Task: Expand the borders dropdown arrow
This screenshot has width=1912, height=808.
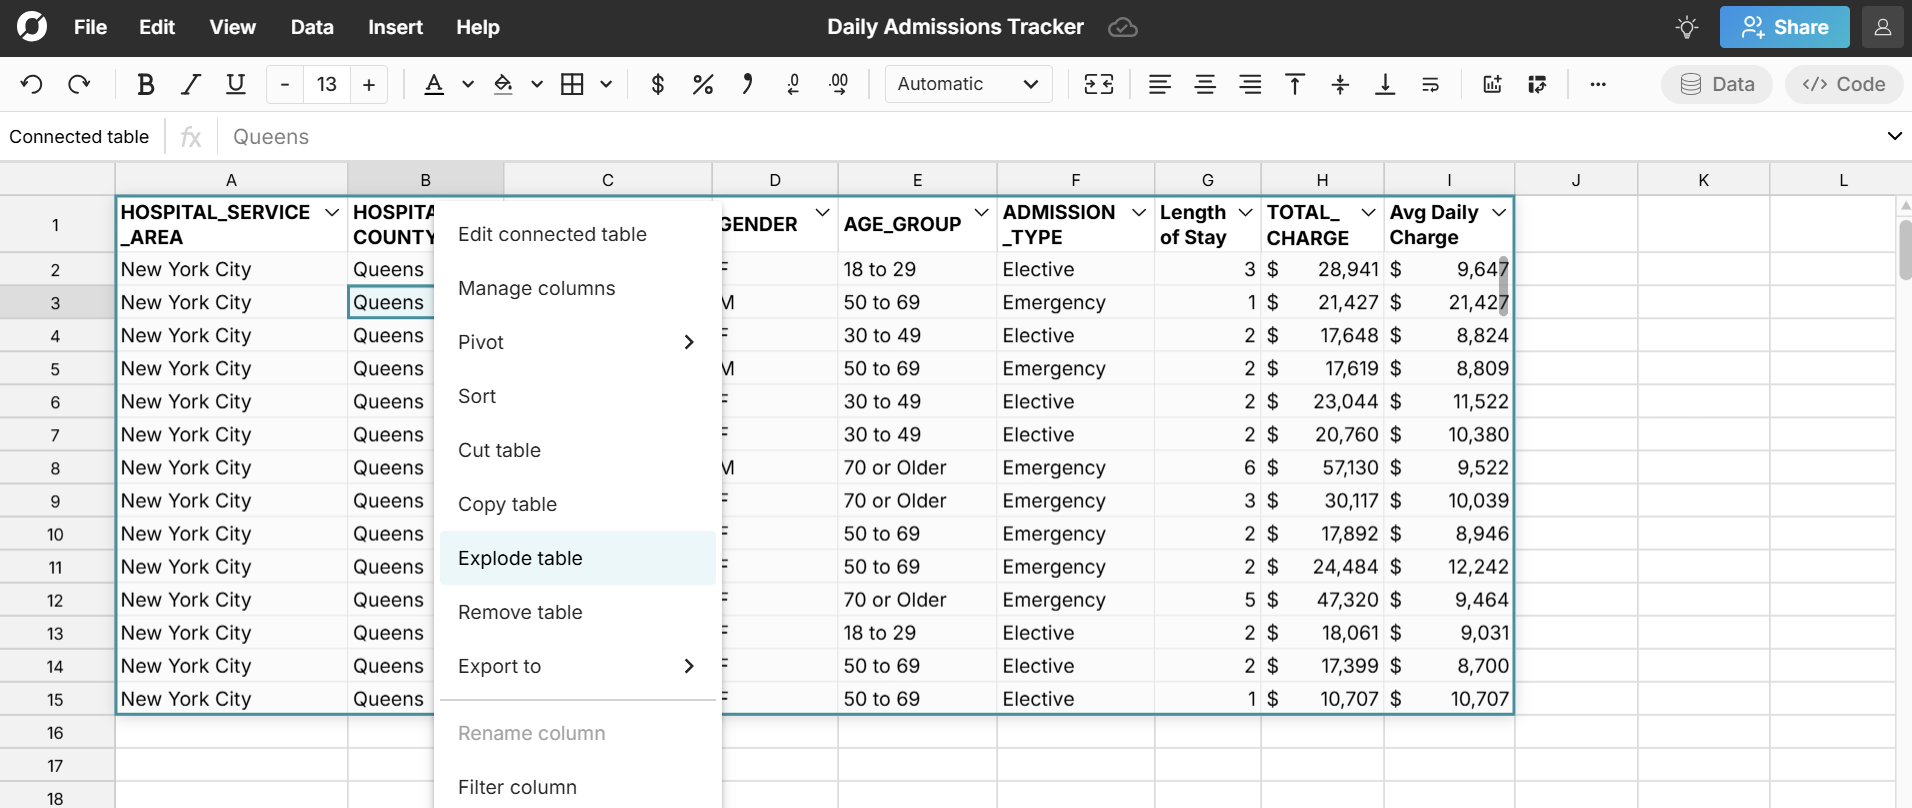Action: click(x=606, y=84)
